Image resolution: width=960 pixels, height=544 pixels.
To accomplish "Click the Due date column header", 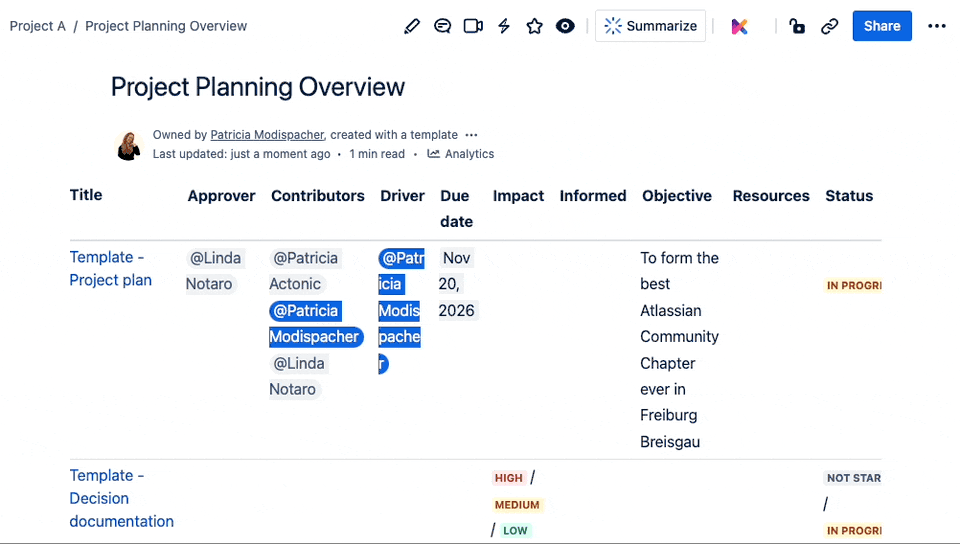I will coord(456,209).
